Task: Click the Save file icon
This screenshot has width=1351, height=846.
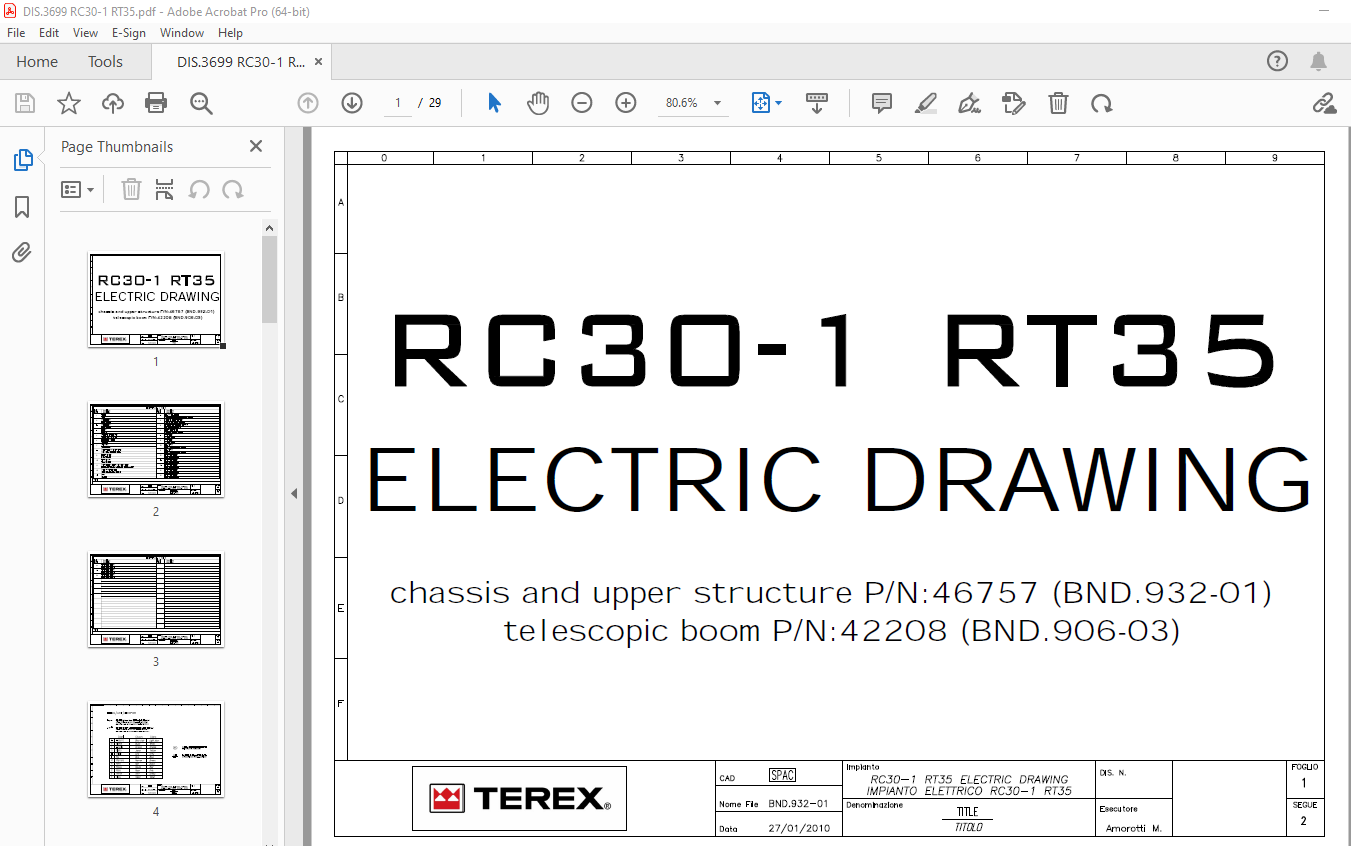Action: (x=25, y=103)
